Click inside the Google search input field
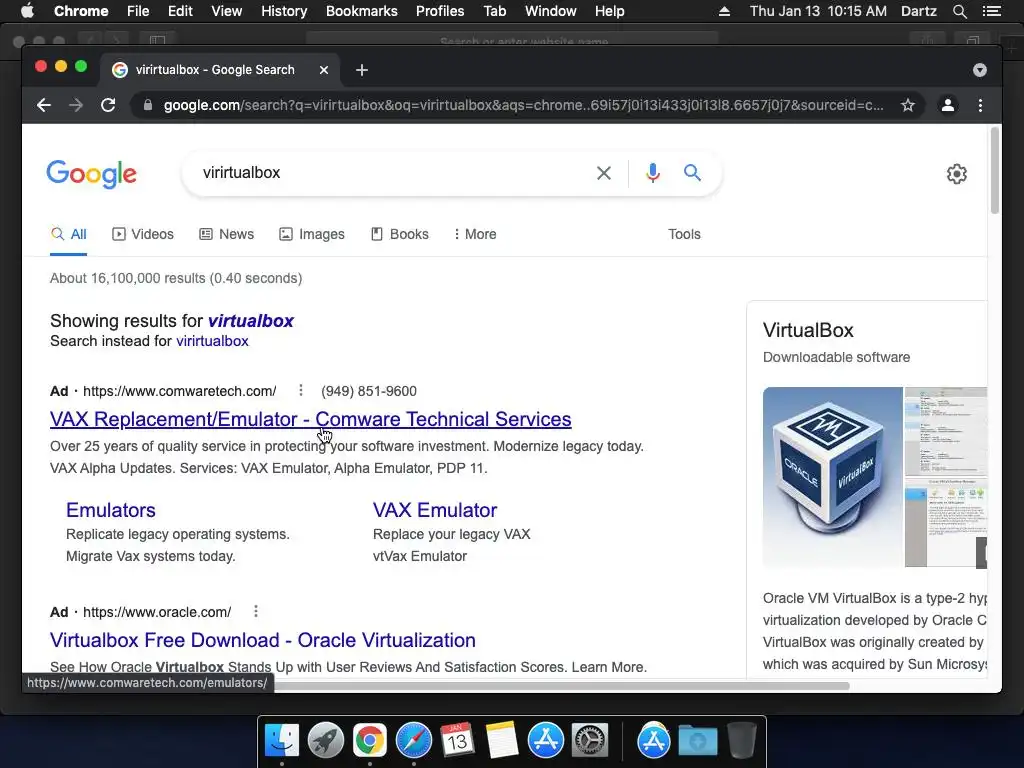1024x768 pixels. coord(392,172)
